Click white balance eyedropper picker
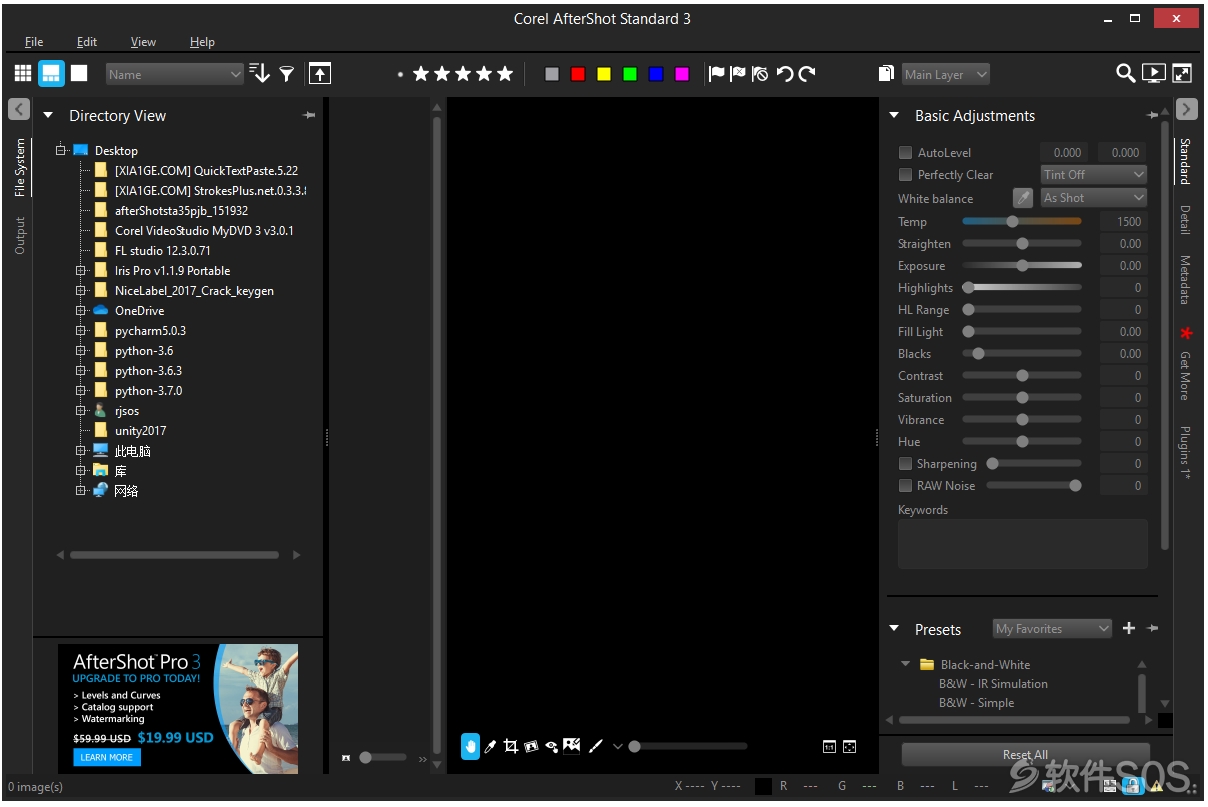This screenshot has height=807, width=1208. click(x=1023, y=198)
